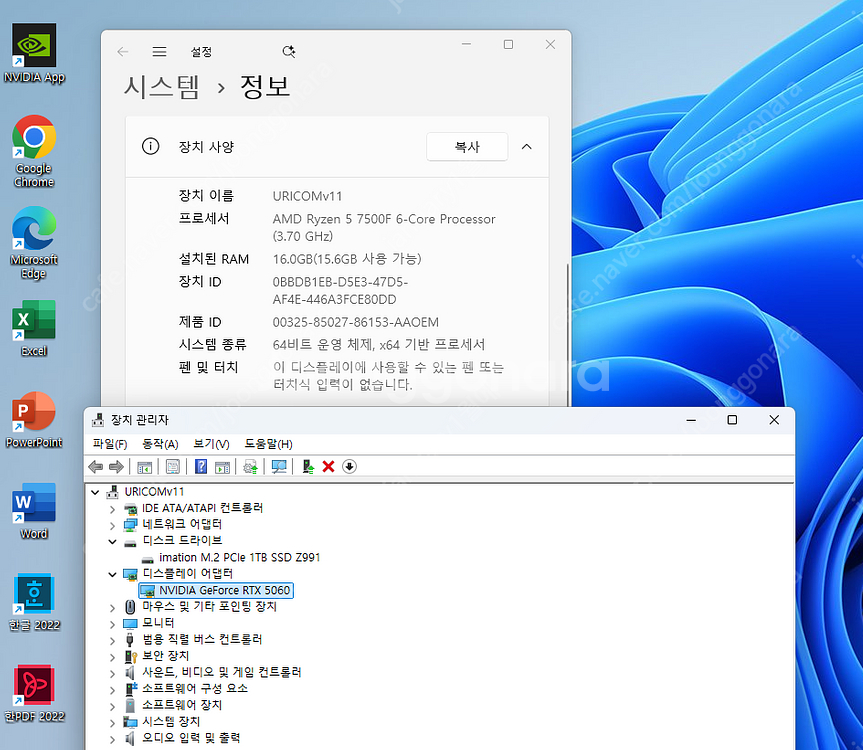
Task: Minimize the Settings window
Action: (x=467, y=44)
